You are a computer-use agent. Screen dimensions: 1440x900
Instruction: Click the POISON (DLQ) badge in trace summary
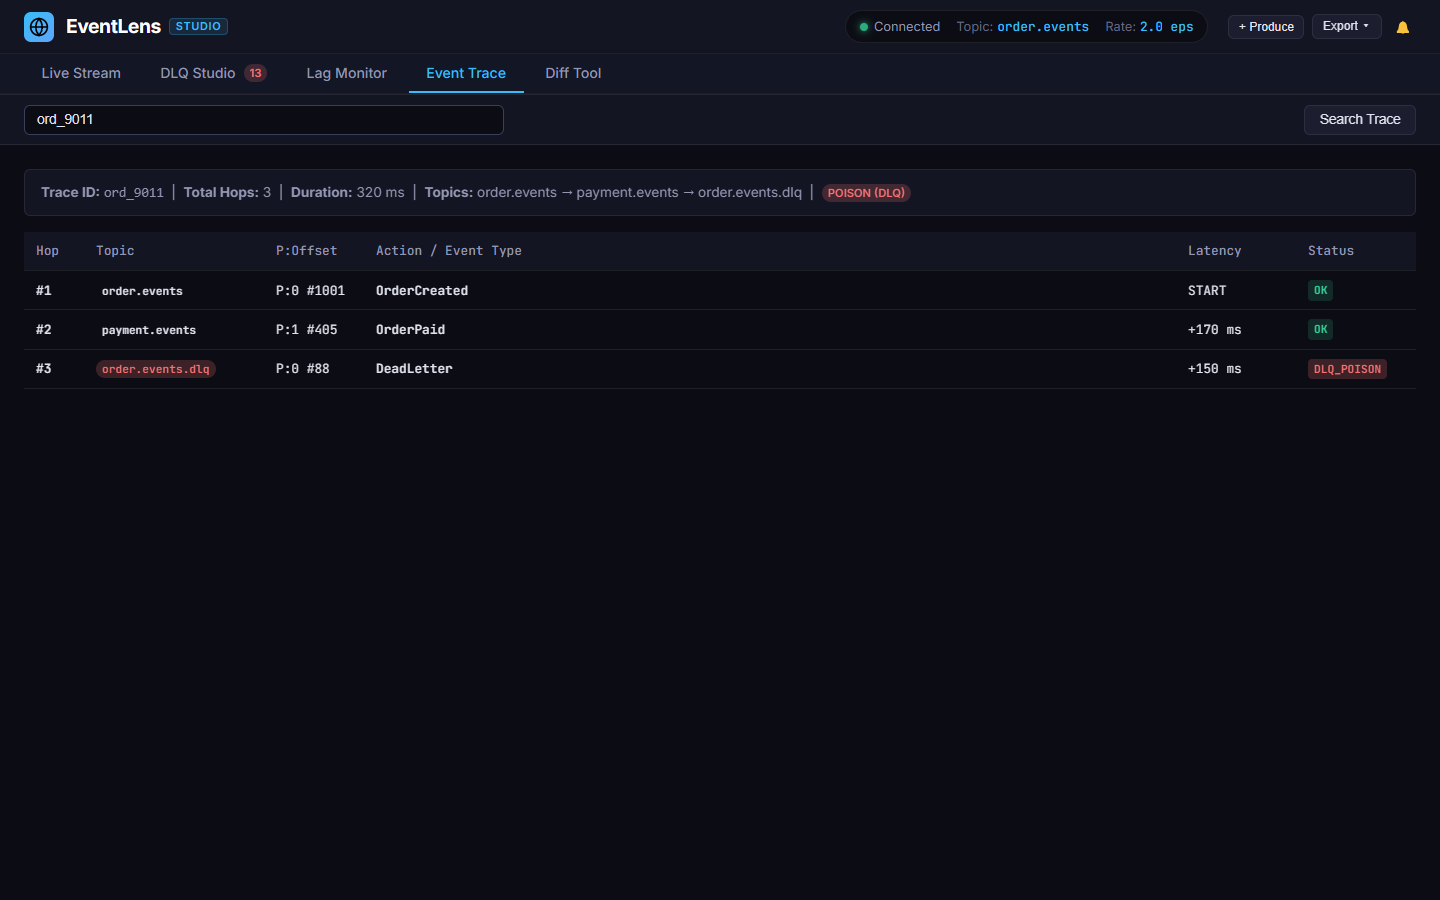(x=866, y=193)
